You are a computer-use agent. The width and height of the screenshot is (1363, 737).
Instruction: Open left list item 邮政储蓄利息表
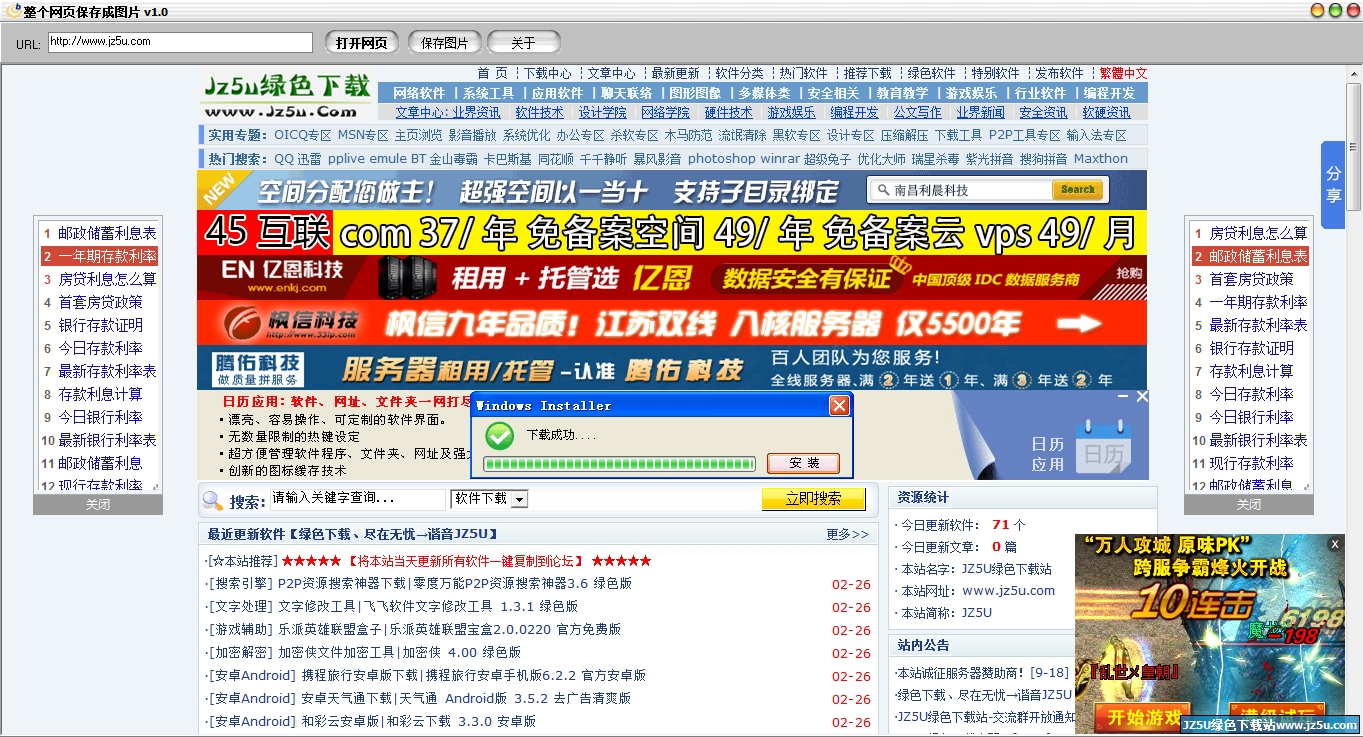click(x=107, y=233)
